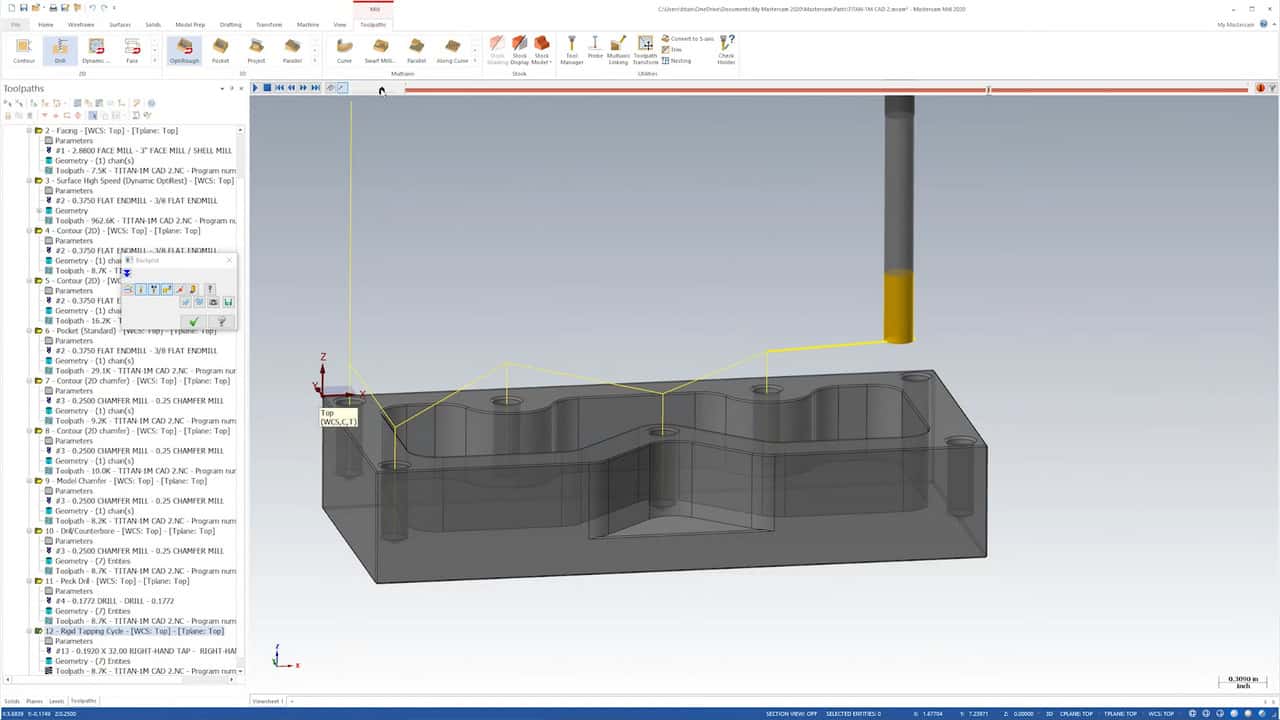The image size is (1280, 720).
Task: Open the Levels manager tab
Action: (56, 701)
